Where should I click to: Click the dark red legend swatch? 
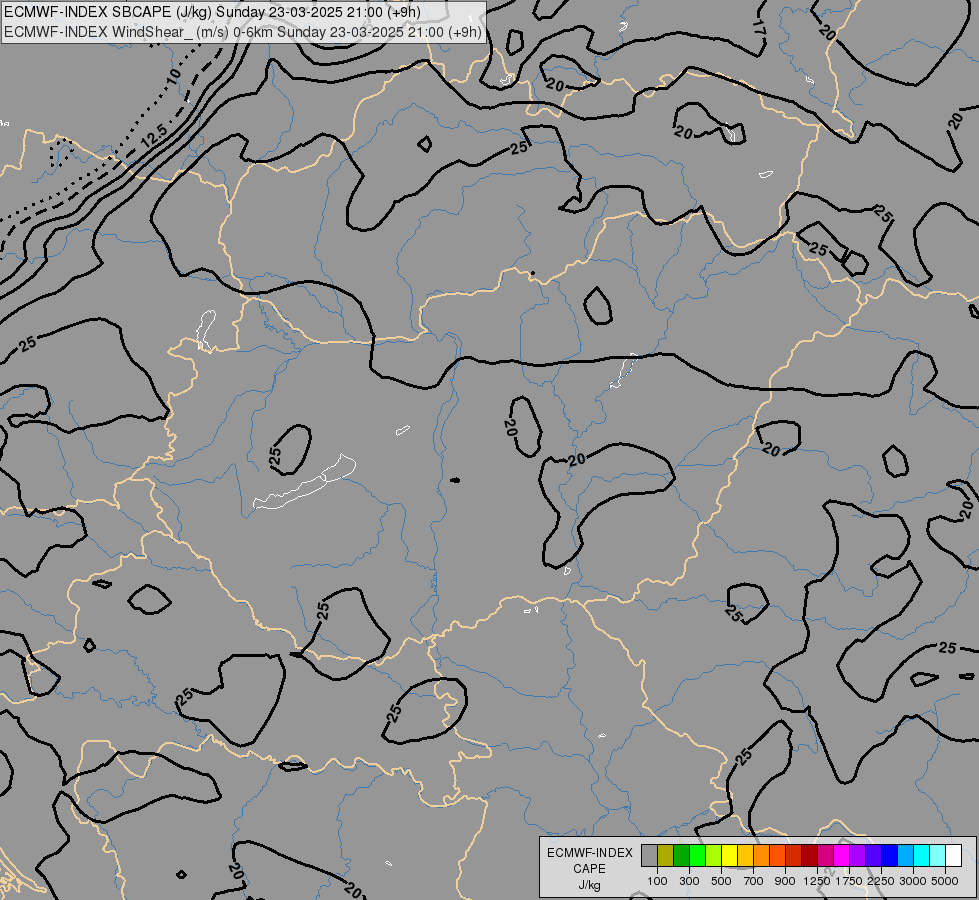[x=809, y=856]
